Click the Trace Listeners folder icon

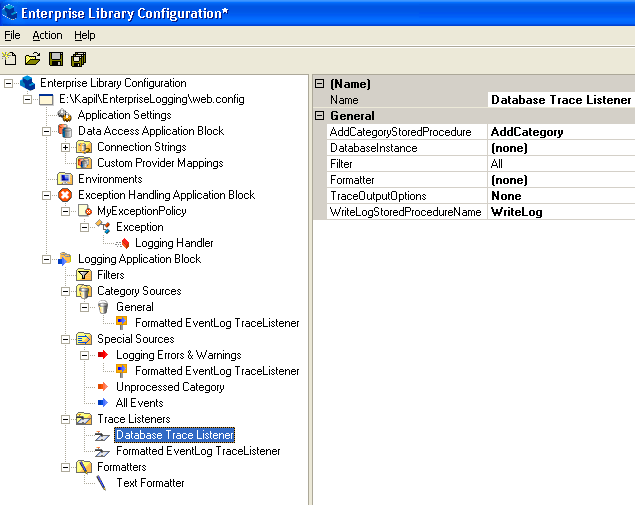click(x=84, y=419)
